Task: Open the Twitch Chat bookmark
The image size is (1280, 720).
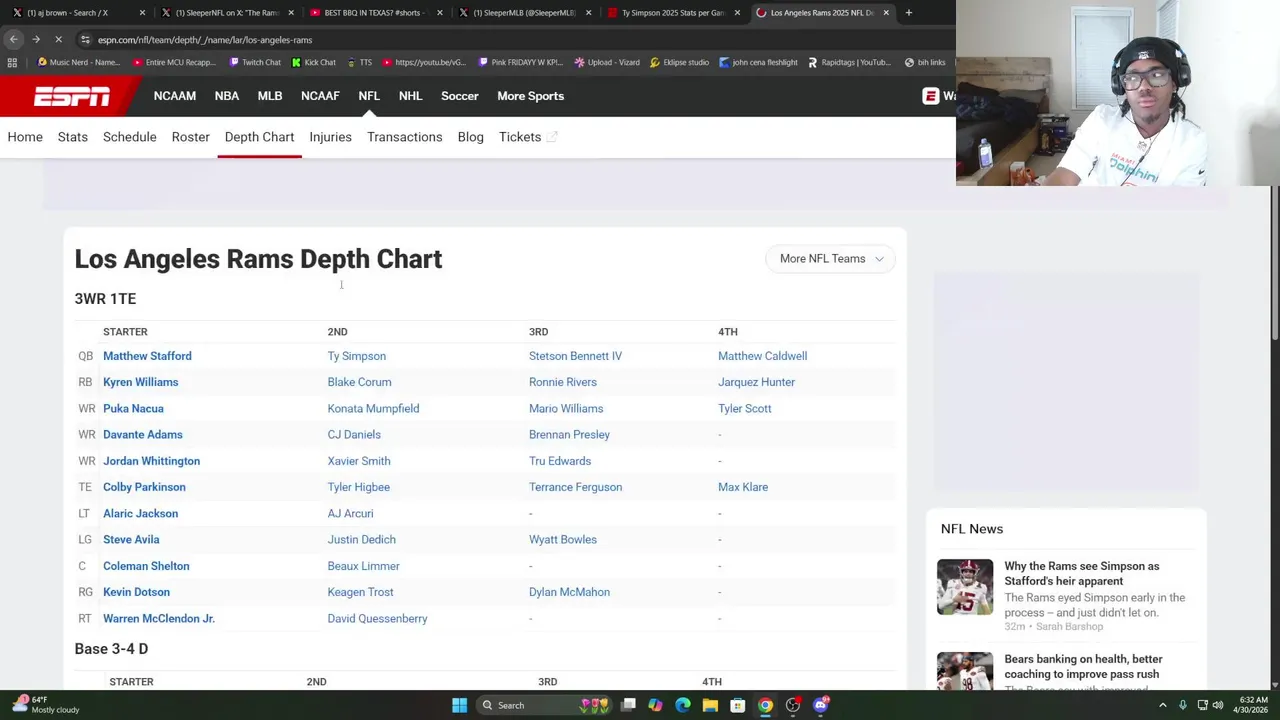Action: tap(255, 62)
